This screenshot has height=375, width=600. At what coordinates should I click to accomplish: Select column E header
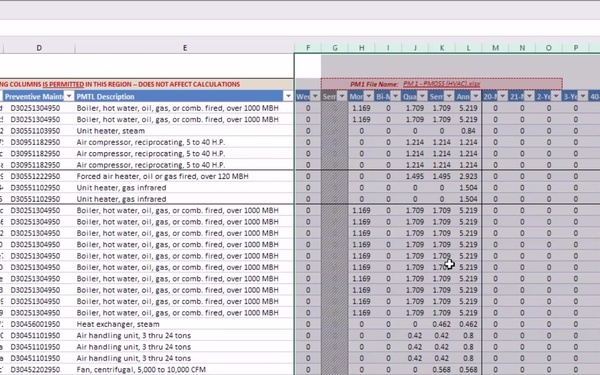[185, 48]
